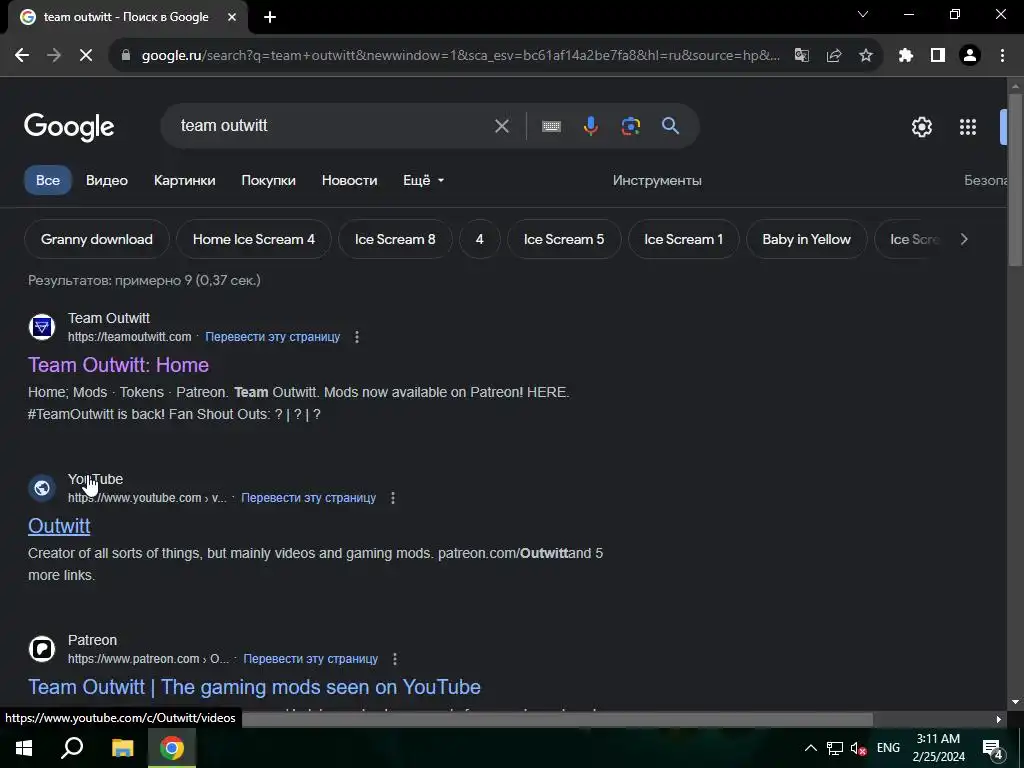Stop loading the page with the X button

[86, 56]
